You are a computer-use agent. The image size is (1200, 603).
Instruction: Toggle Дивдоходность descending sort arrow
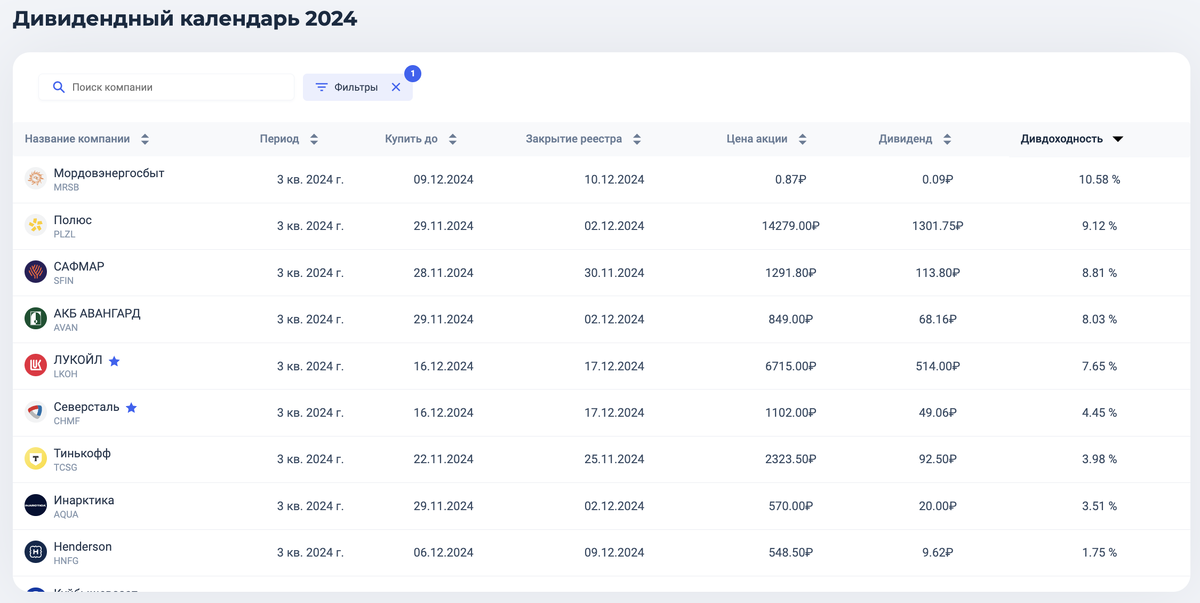(1118, 139)
